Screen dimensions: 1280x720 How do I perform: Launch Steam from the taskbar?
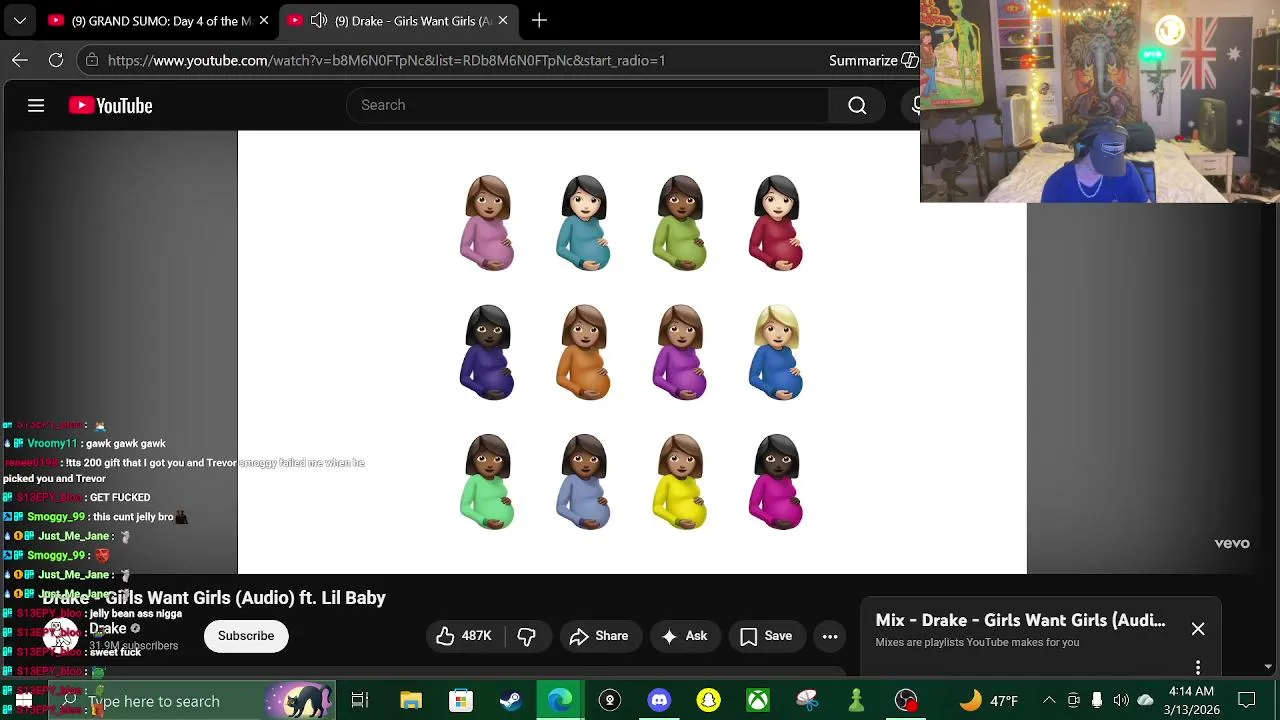[510, 701]
